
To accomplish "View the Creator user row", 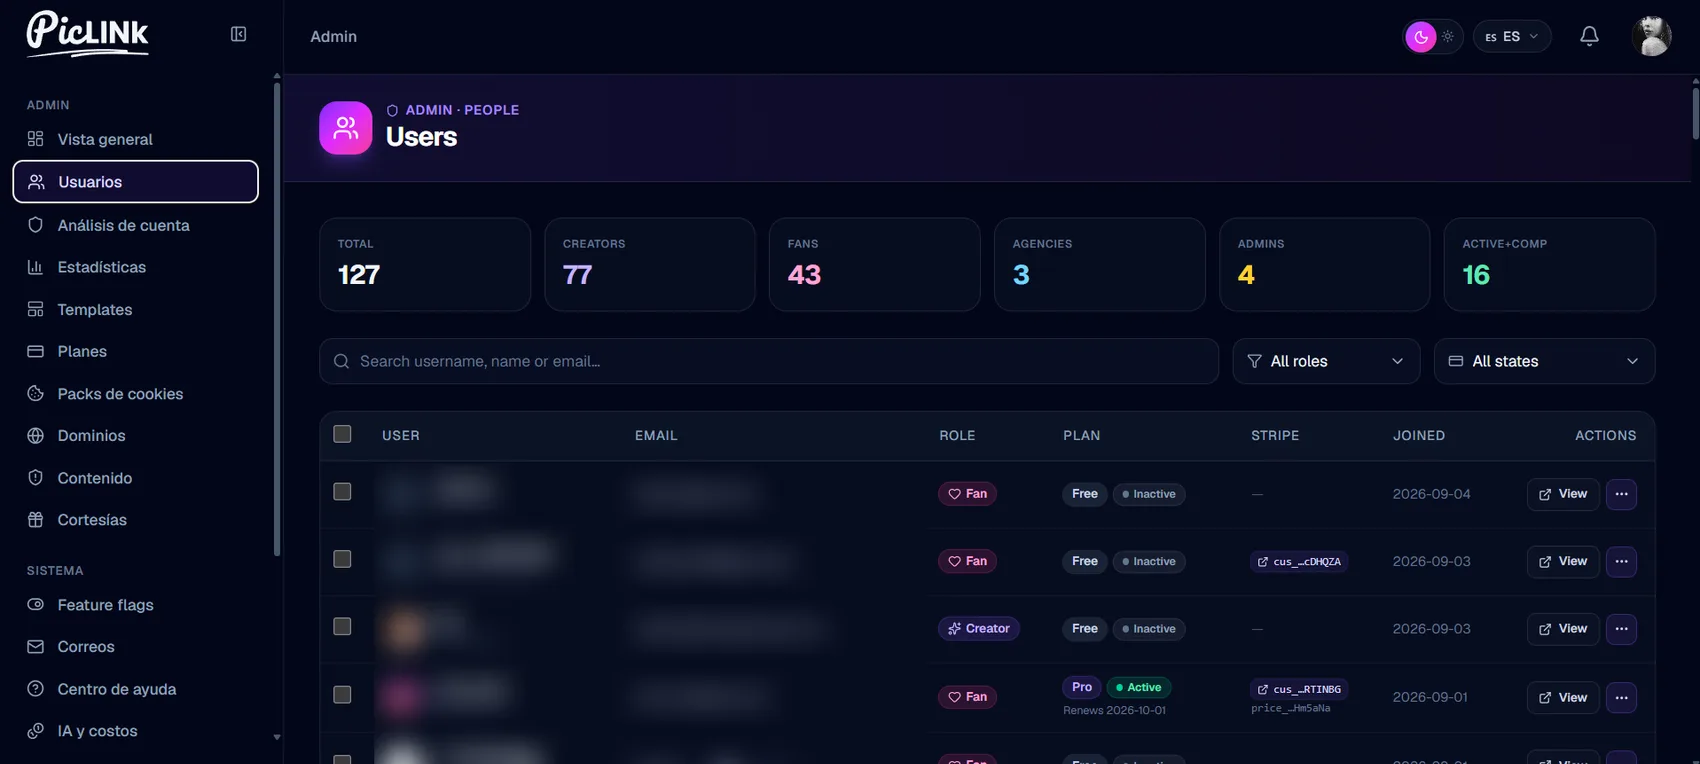I will coord(1563,629).
